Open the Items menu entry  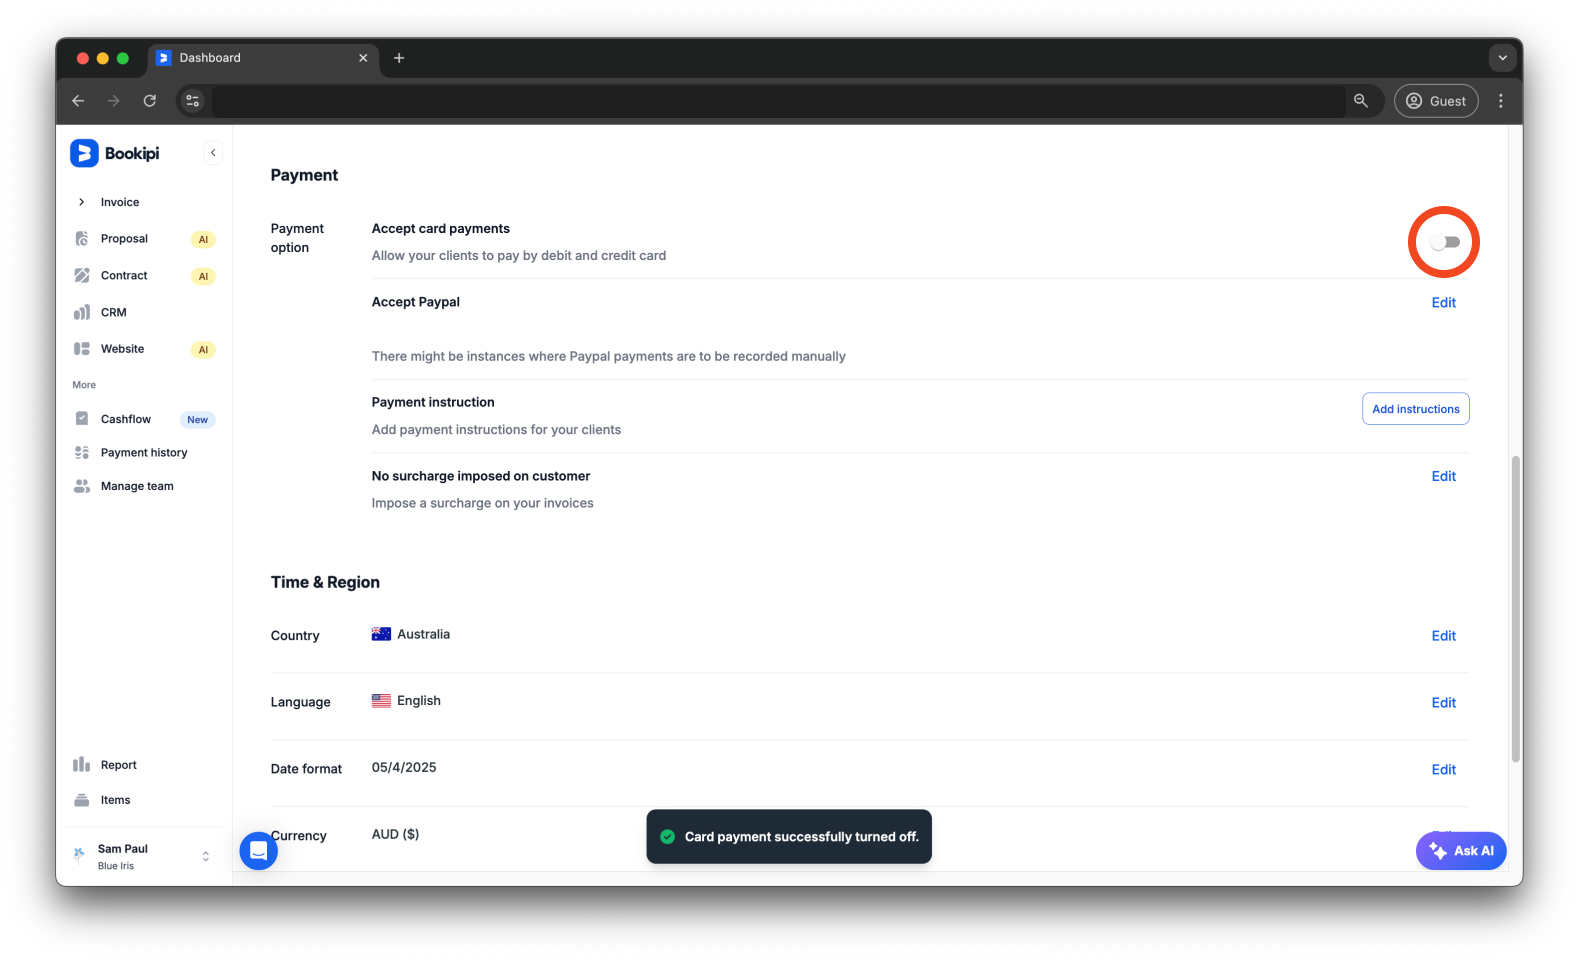(115, 800)
